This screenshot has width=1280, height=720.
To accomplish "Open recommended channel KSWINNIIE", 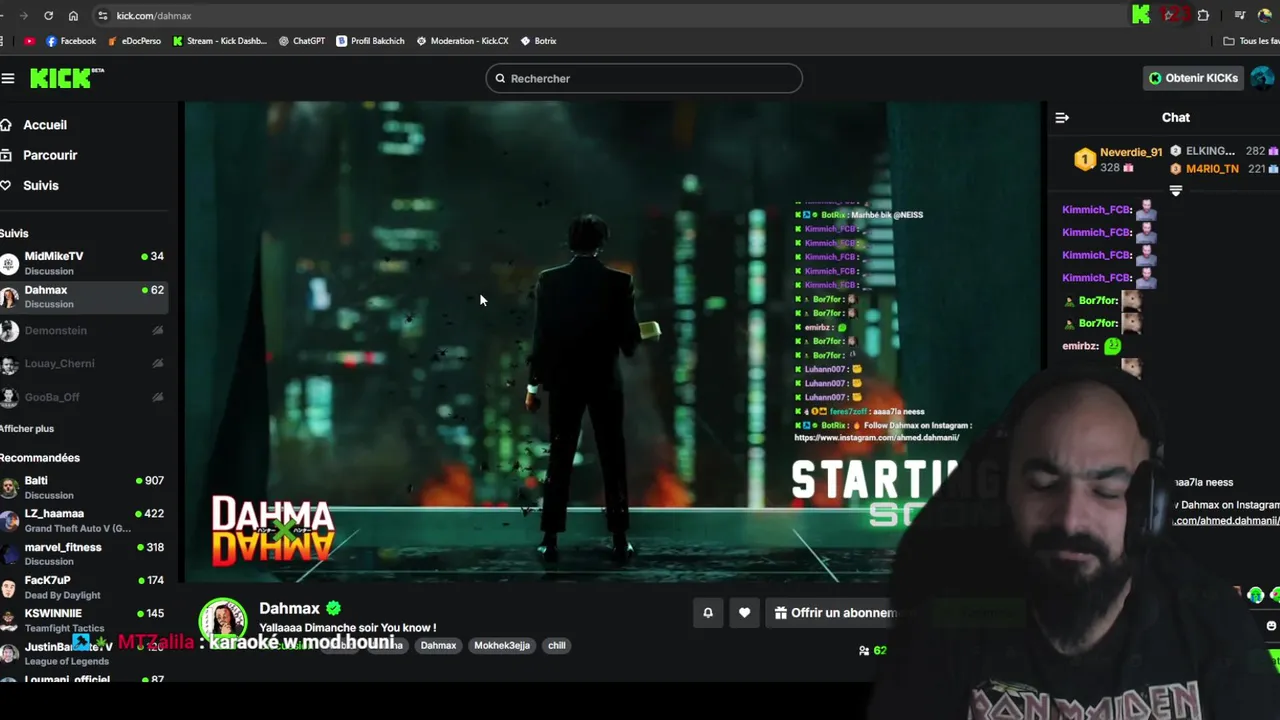I will 84,620.
